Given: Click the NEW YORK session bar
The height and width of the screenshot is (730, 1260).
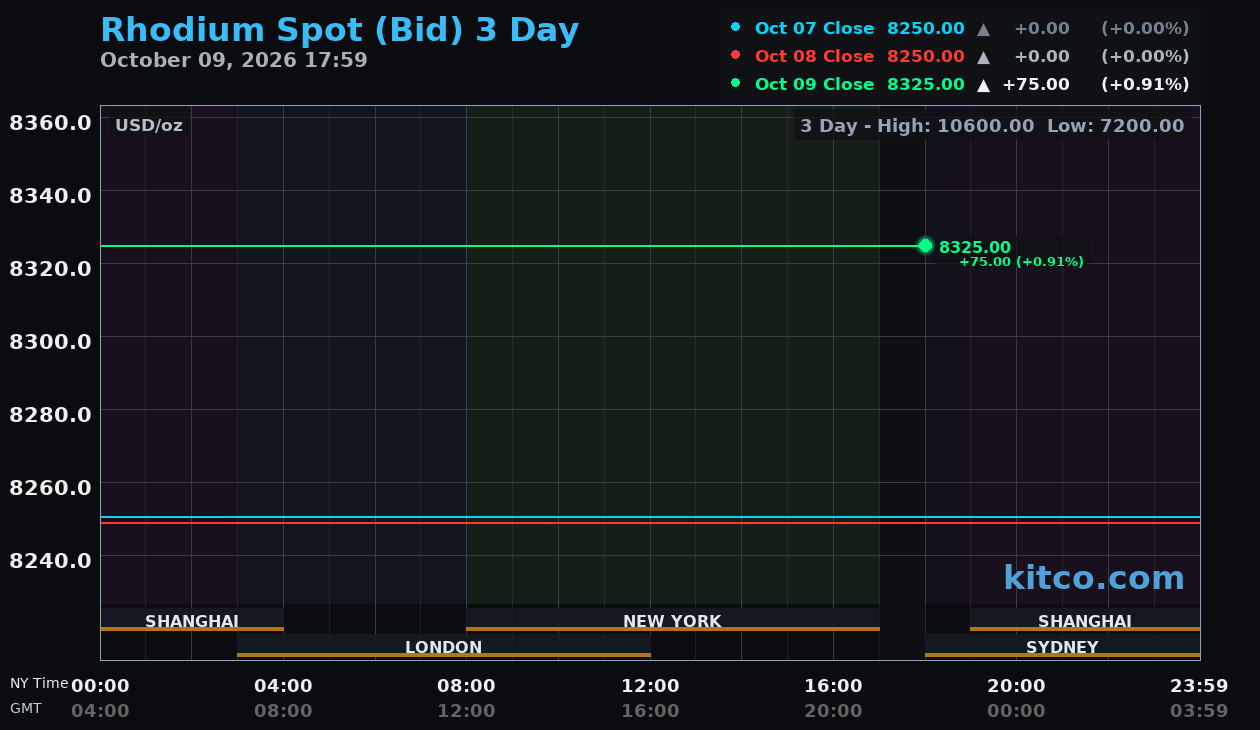Looking at the screenshot, I should click(673, 620).
